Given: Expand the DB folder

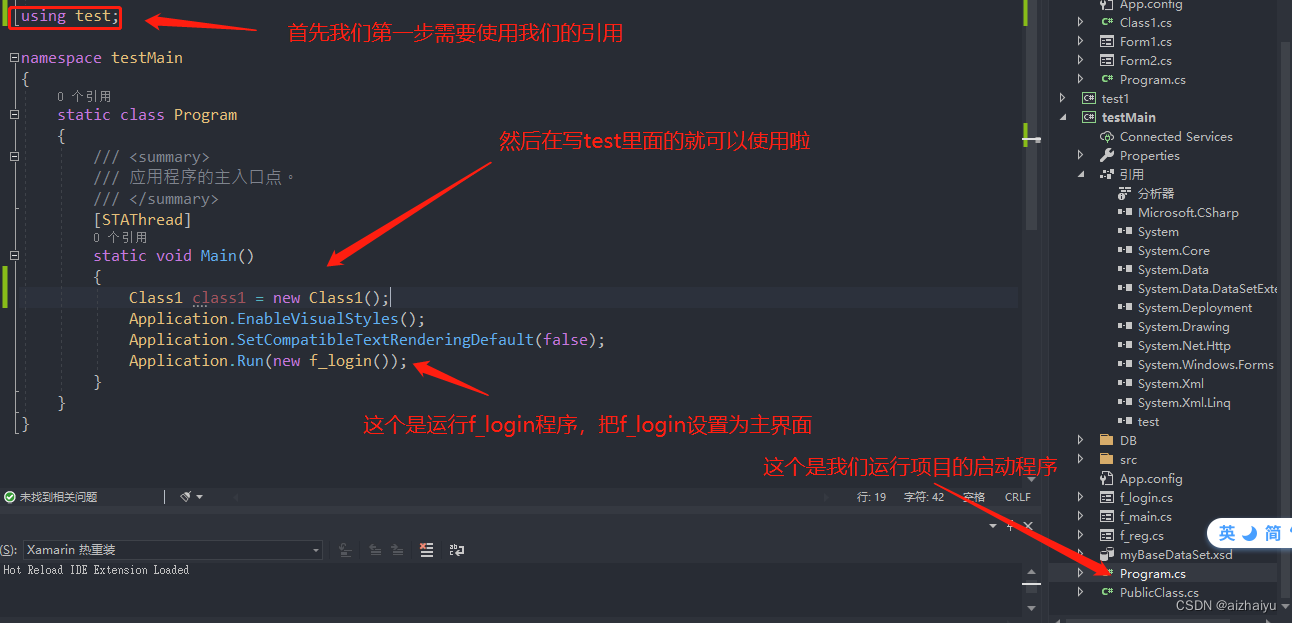Looking at the screenshot, I should pos(1081,440).
